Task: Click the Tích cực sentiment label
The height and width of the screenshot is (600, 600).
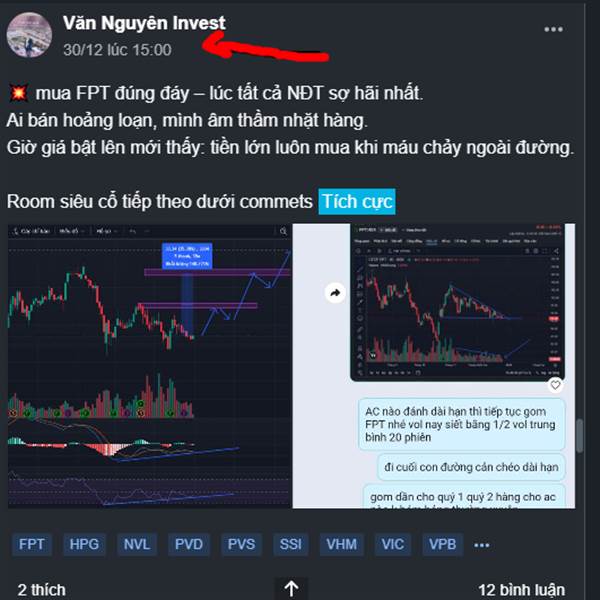Action: [357, 202]
